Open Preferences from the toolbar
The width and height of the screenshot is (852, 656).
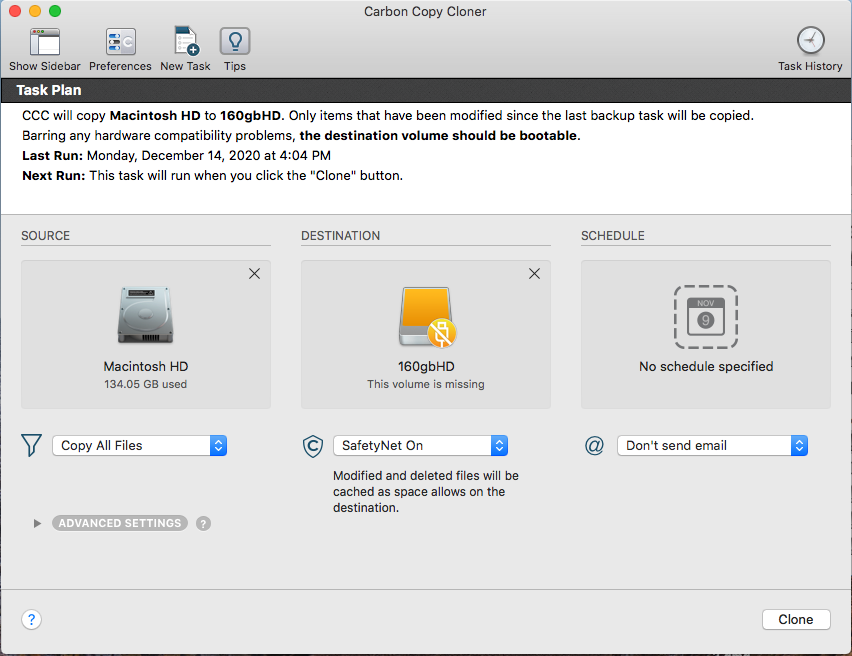(x=120, y=41)
